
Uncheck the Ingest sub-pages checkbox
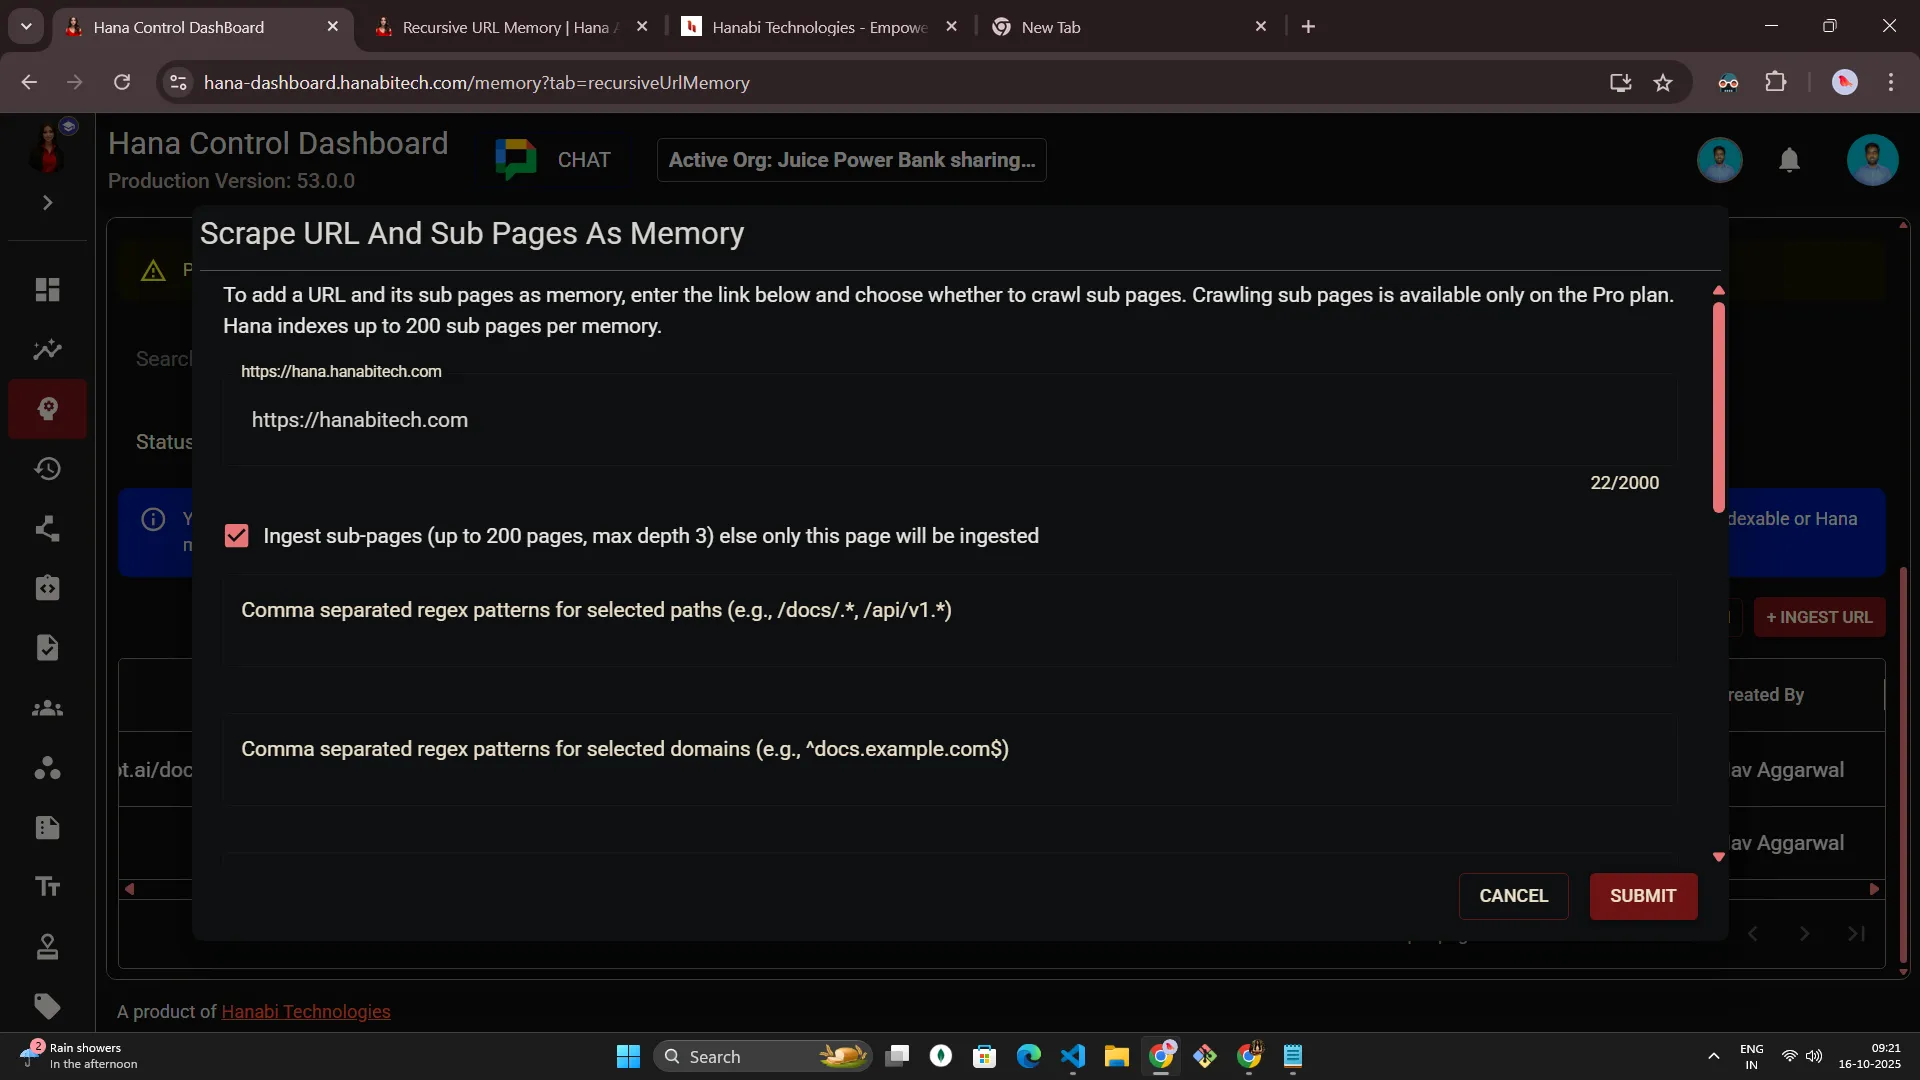click(x=237, y=536)
